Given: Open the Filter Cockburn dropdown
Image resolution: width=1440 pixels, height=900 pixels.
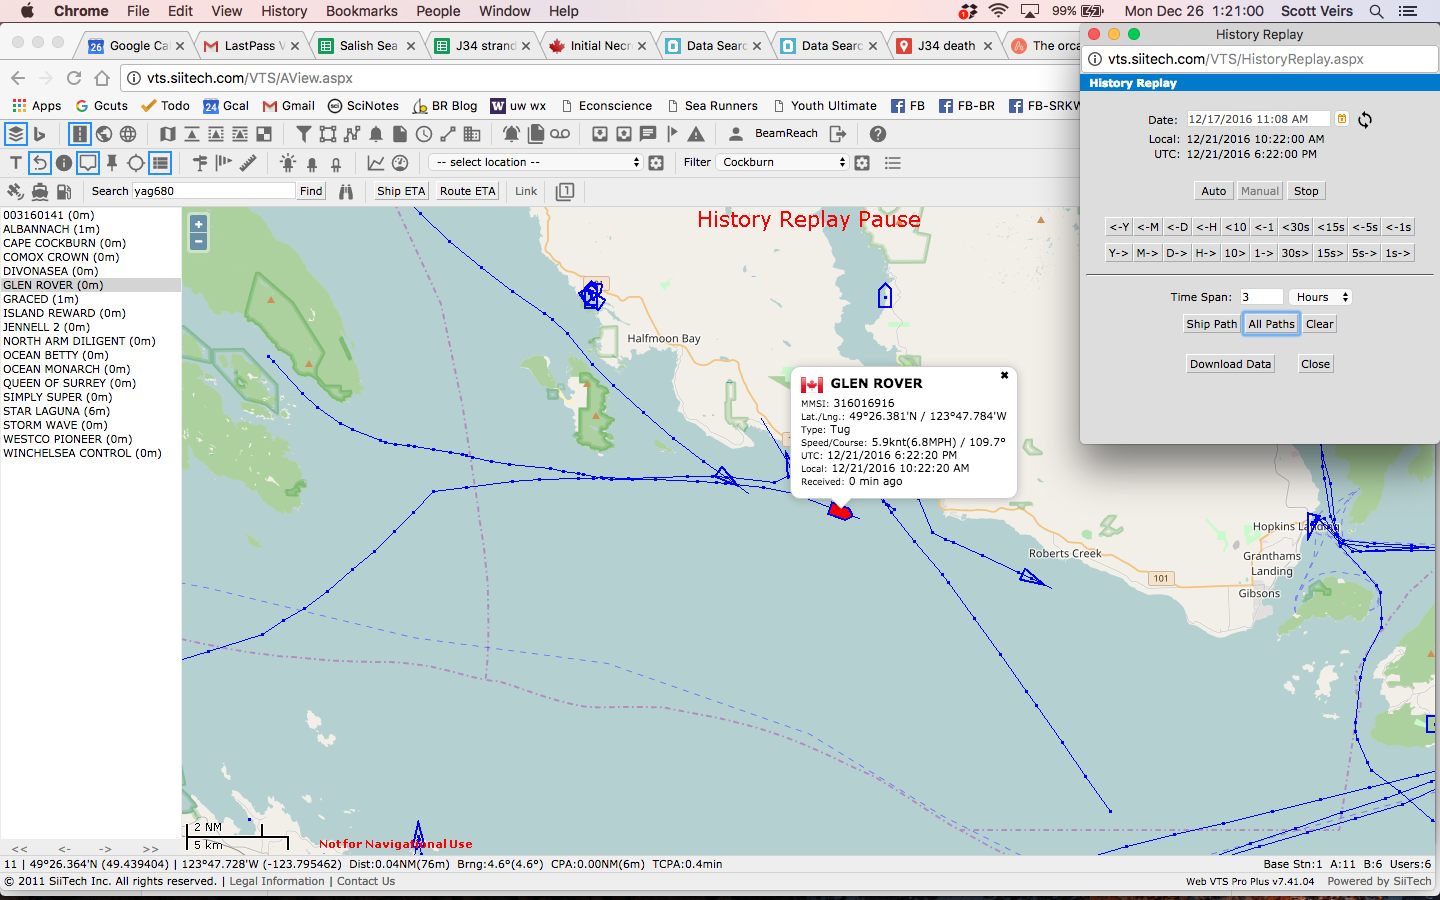Looking at the screenshot, I should click(x=783, y=162).
